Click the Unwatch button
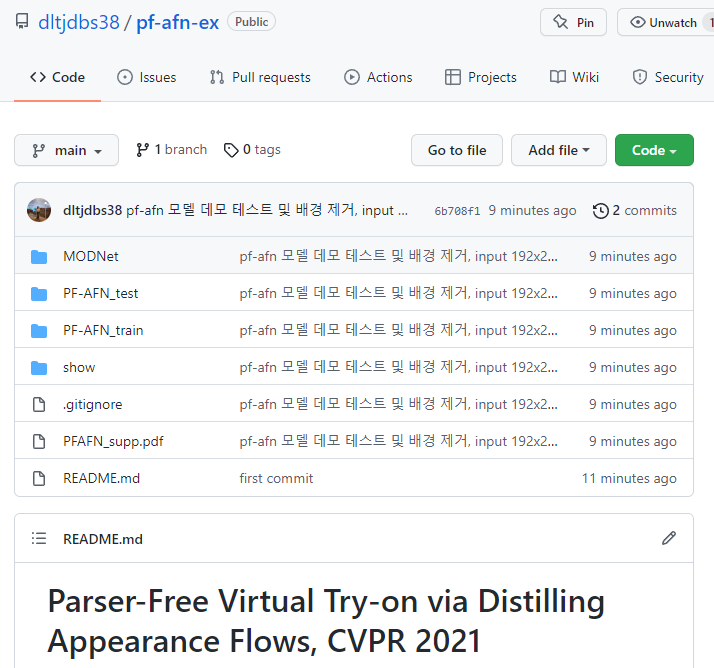This screenshot has height=668, width=714. click(x=665, y=22)
